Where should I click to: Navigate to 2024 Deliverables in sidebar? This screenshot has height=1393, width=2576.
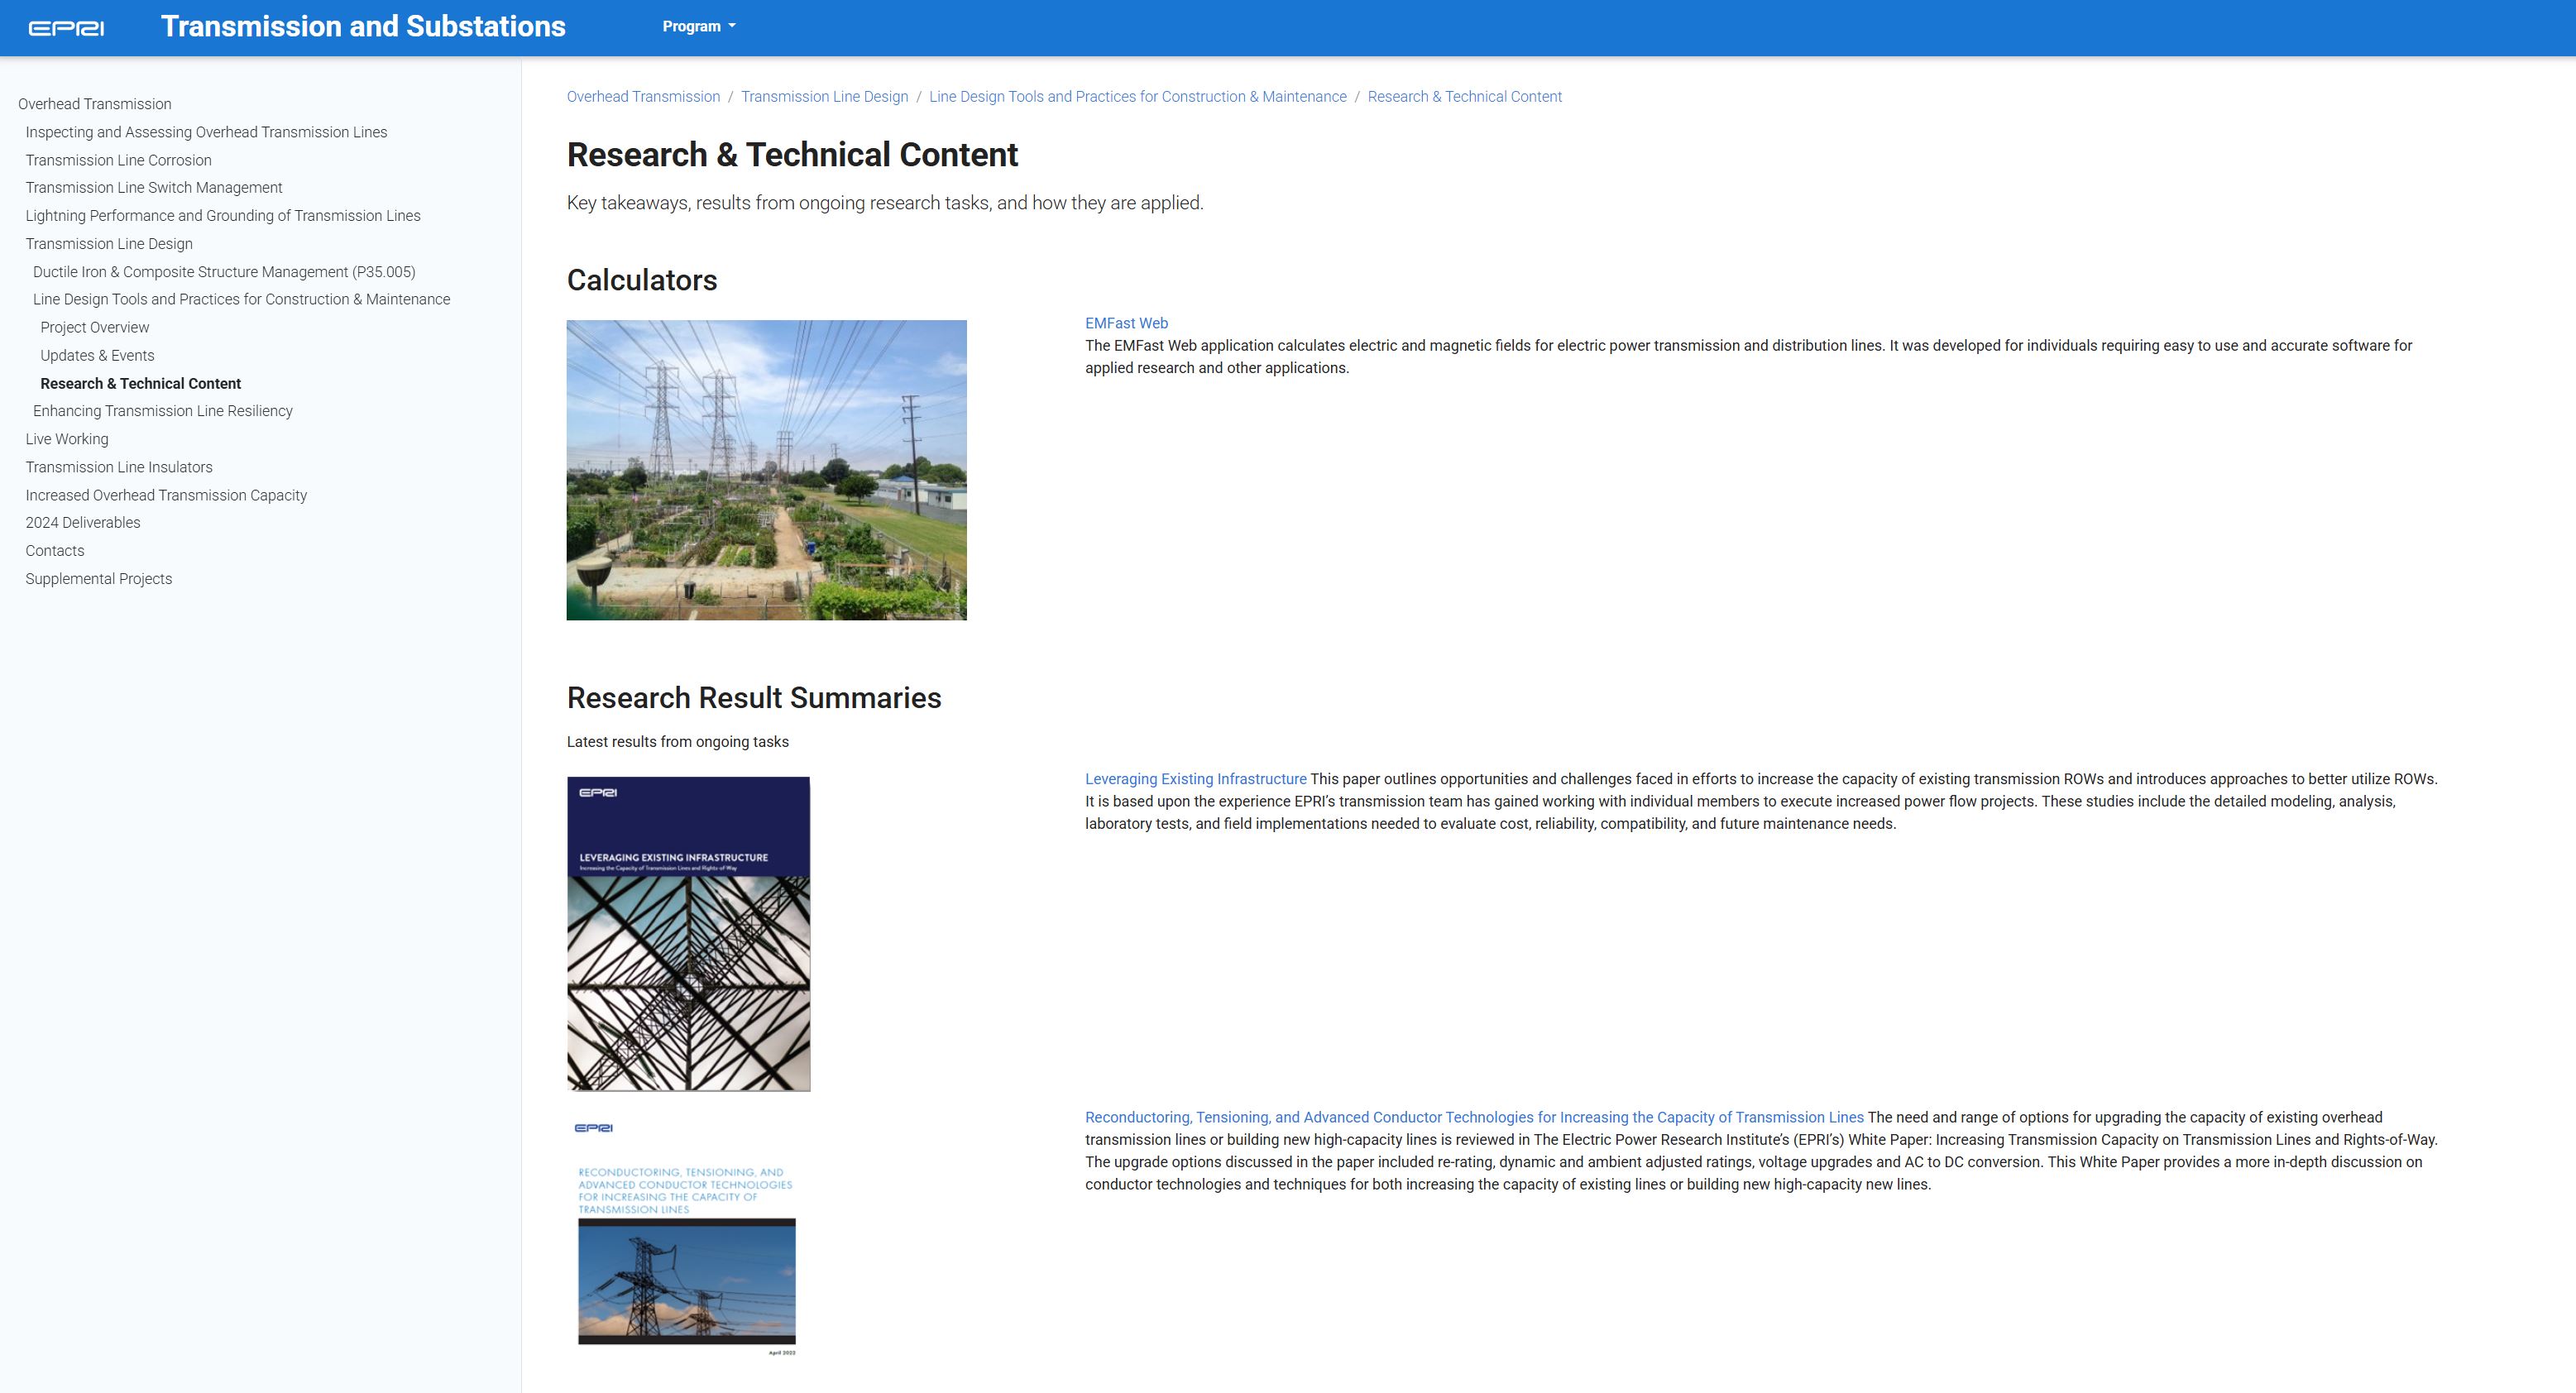click(82, 522)
